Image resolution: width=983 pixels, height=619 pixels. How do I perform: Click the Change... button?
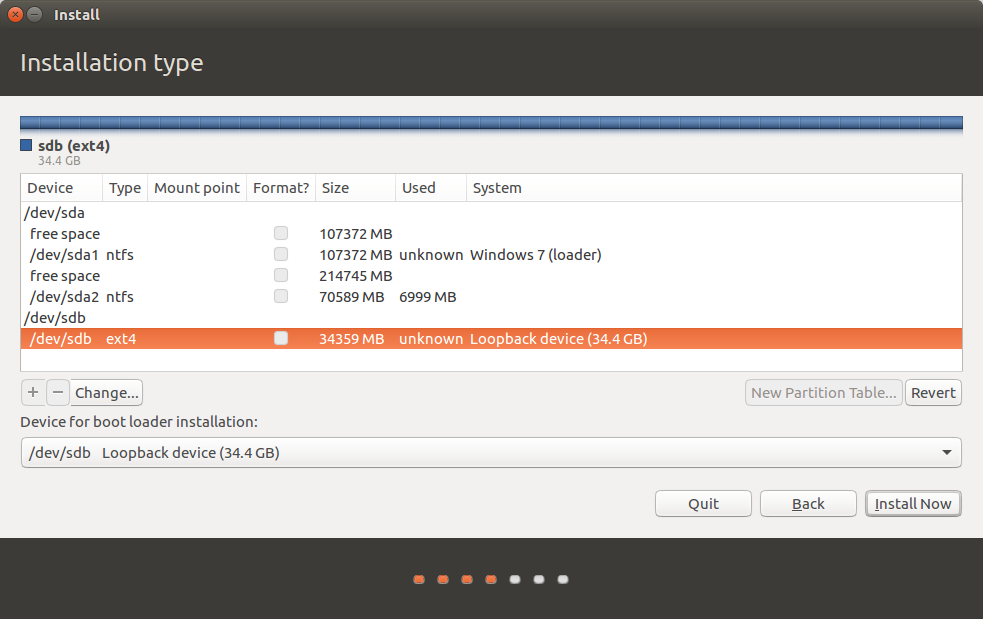pos(106,392)
